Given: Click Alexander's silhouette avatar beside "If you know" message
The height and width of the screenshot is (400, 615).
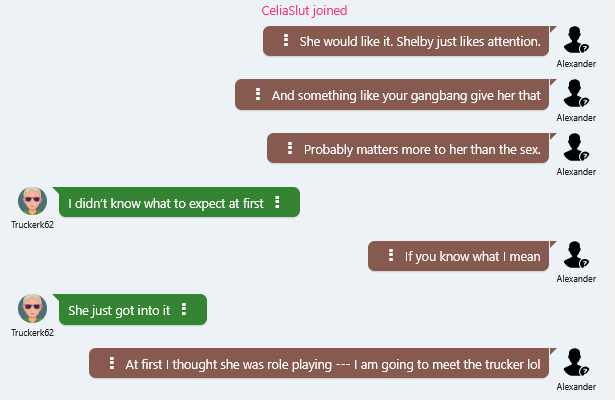Looking at the screenshot, I should coord(575,255).
